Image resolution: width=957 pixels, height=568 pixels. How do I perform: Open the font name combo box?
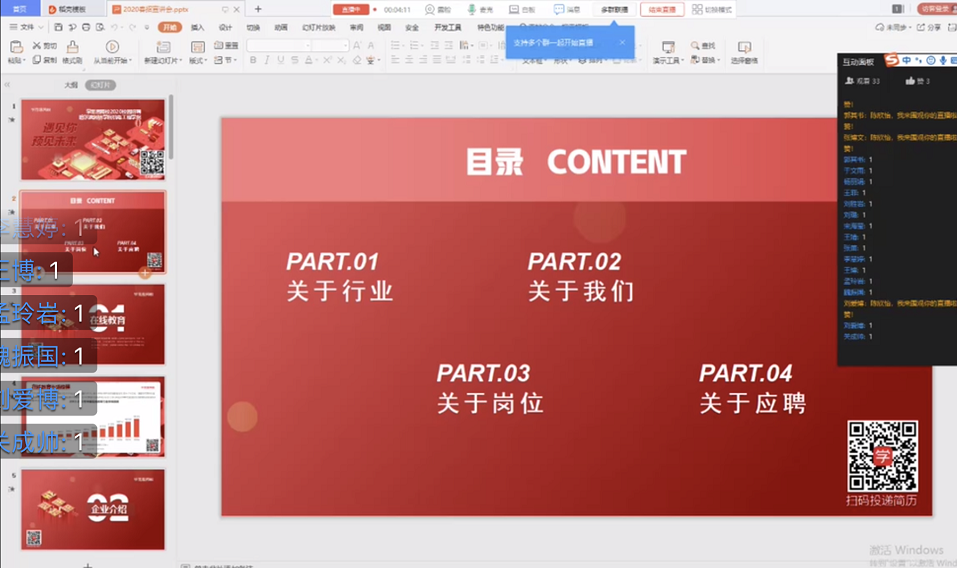pyautogui.click(x=279, y=46)
